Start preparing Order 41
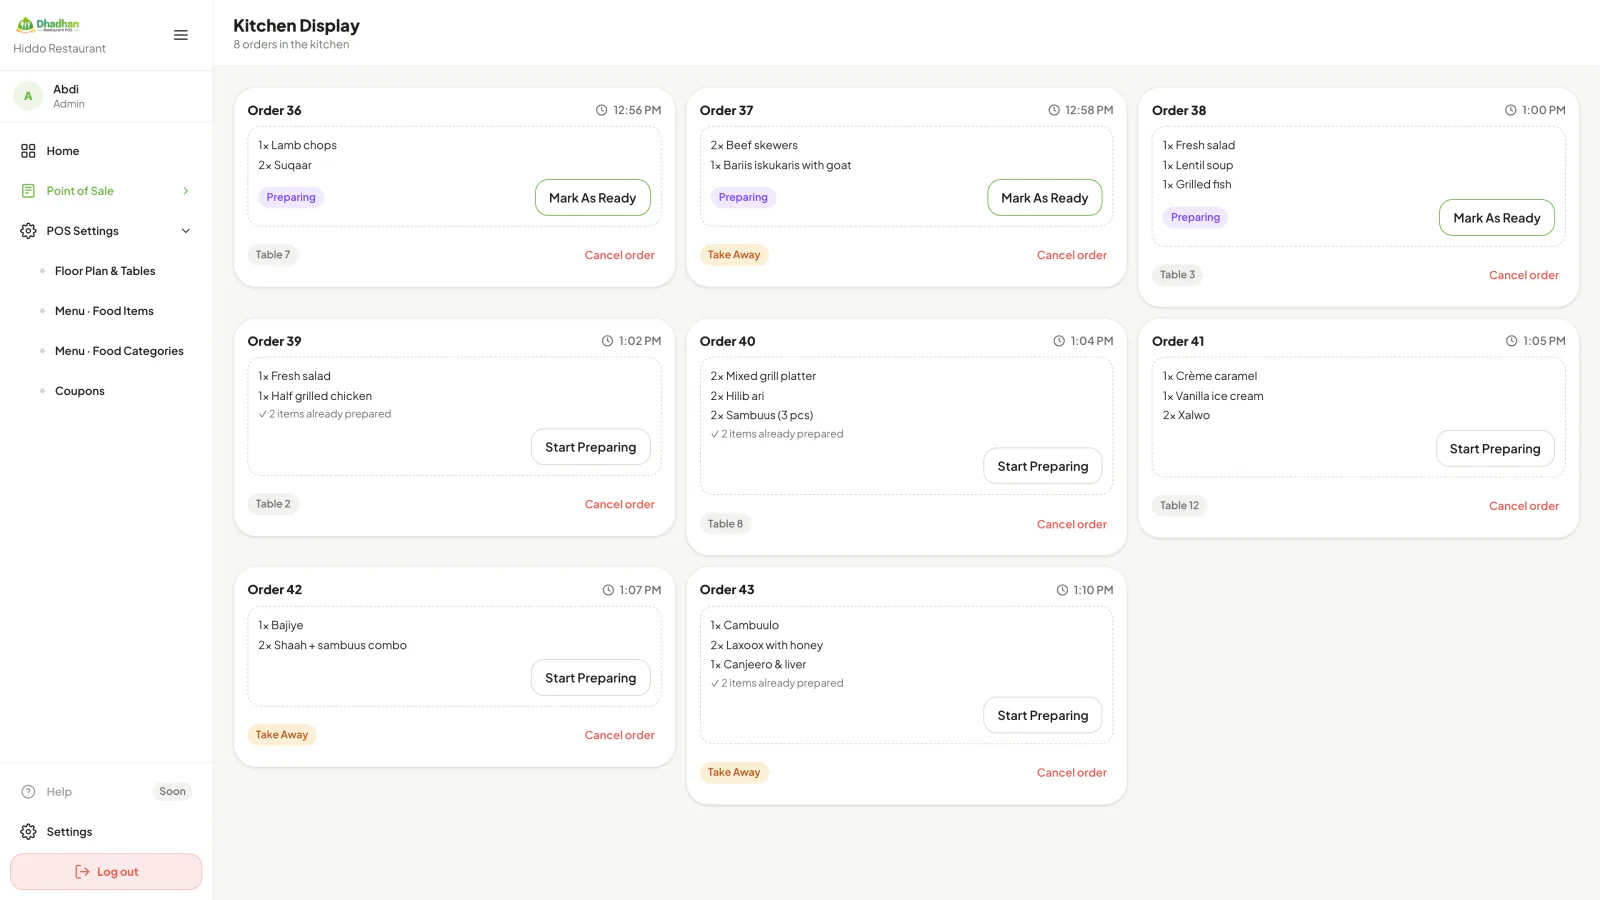Screen dimensions: 1600x900 [x=1495, y=449]
